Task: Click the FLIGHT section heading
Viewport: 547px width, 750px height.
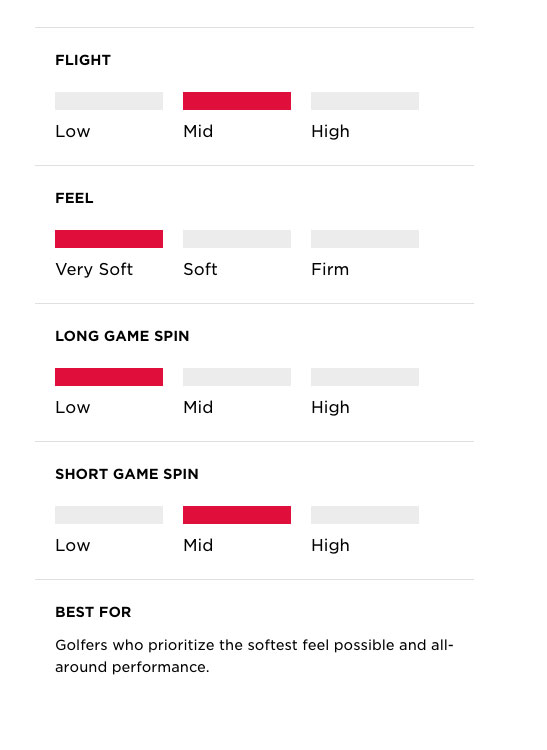Action: click(x=83, y=60)
